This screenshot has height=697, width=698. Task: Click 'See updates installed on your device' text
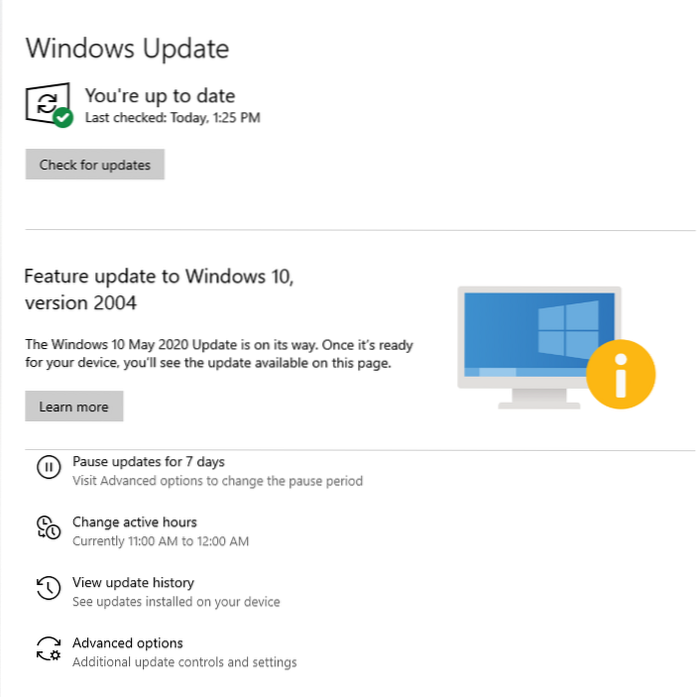tap(176, 602)
